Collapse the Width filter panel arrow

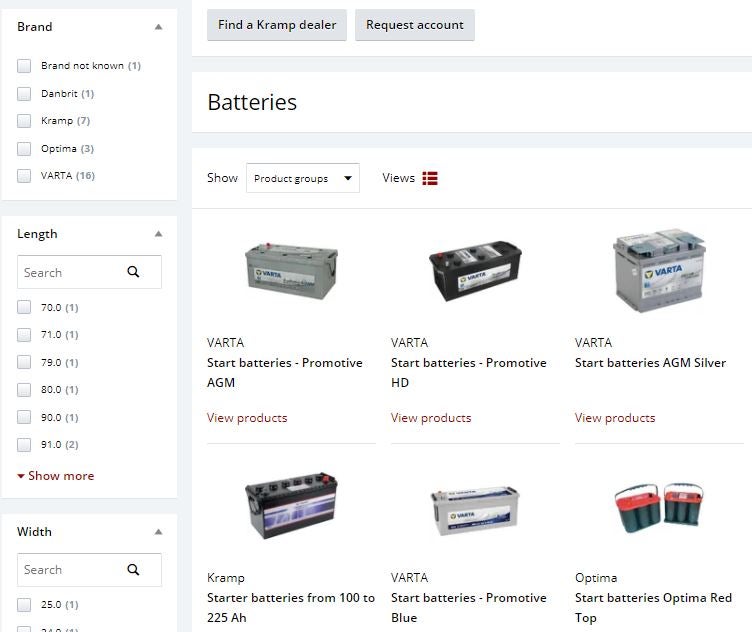point(158,532)
